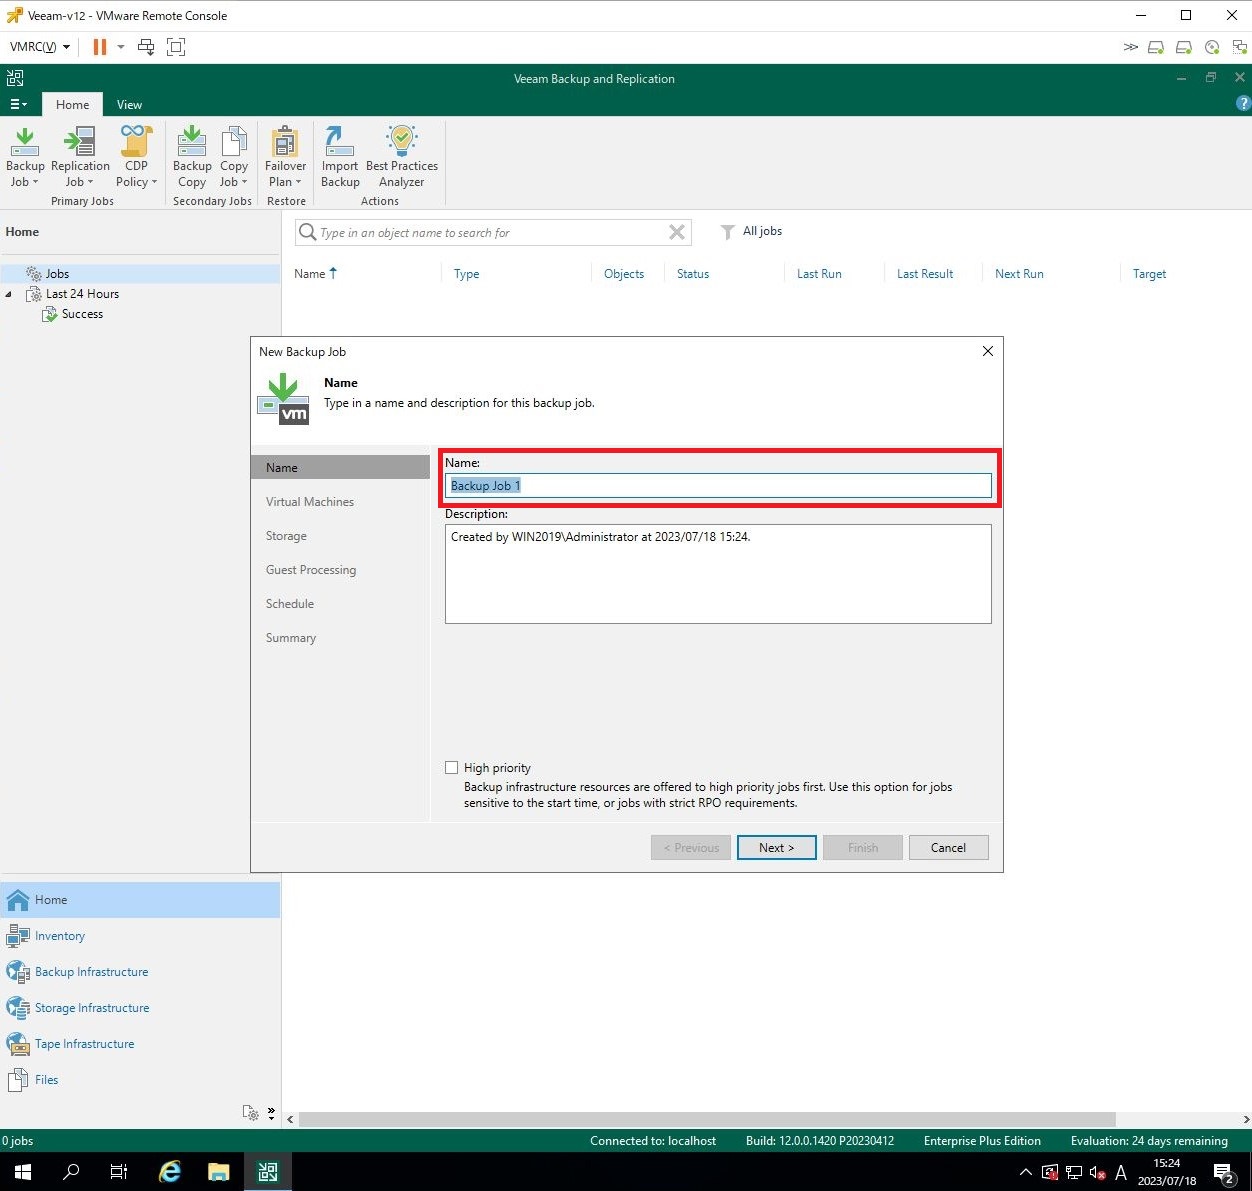
Task: Switch to the Home ribbon tab
Action: [x=72, y=104]
